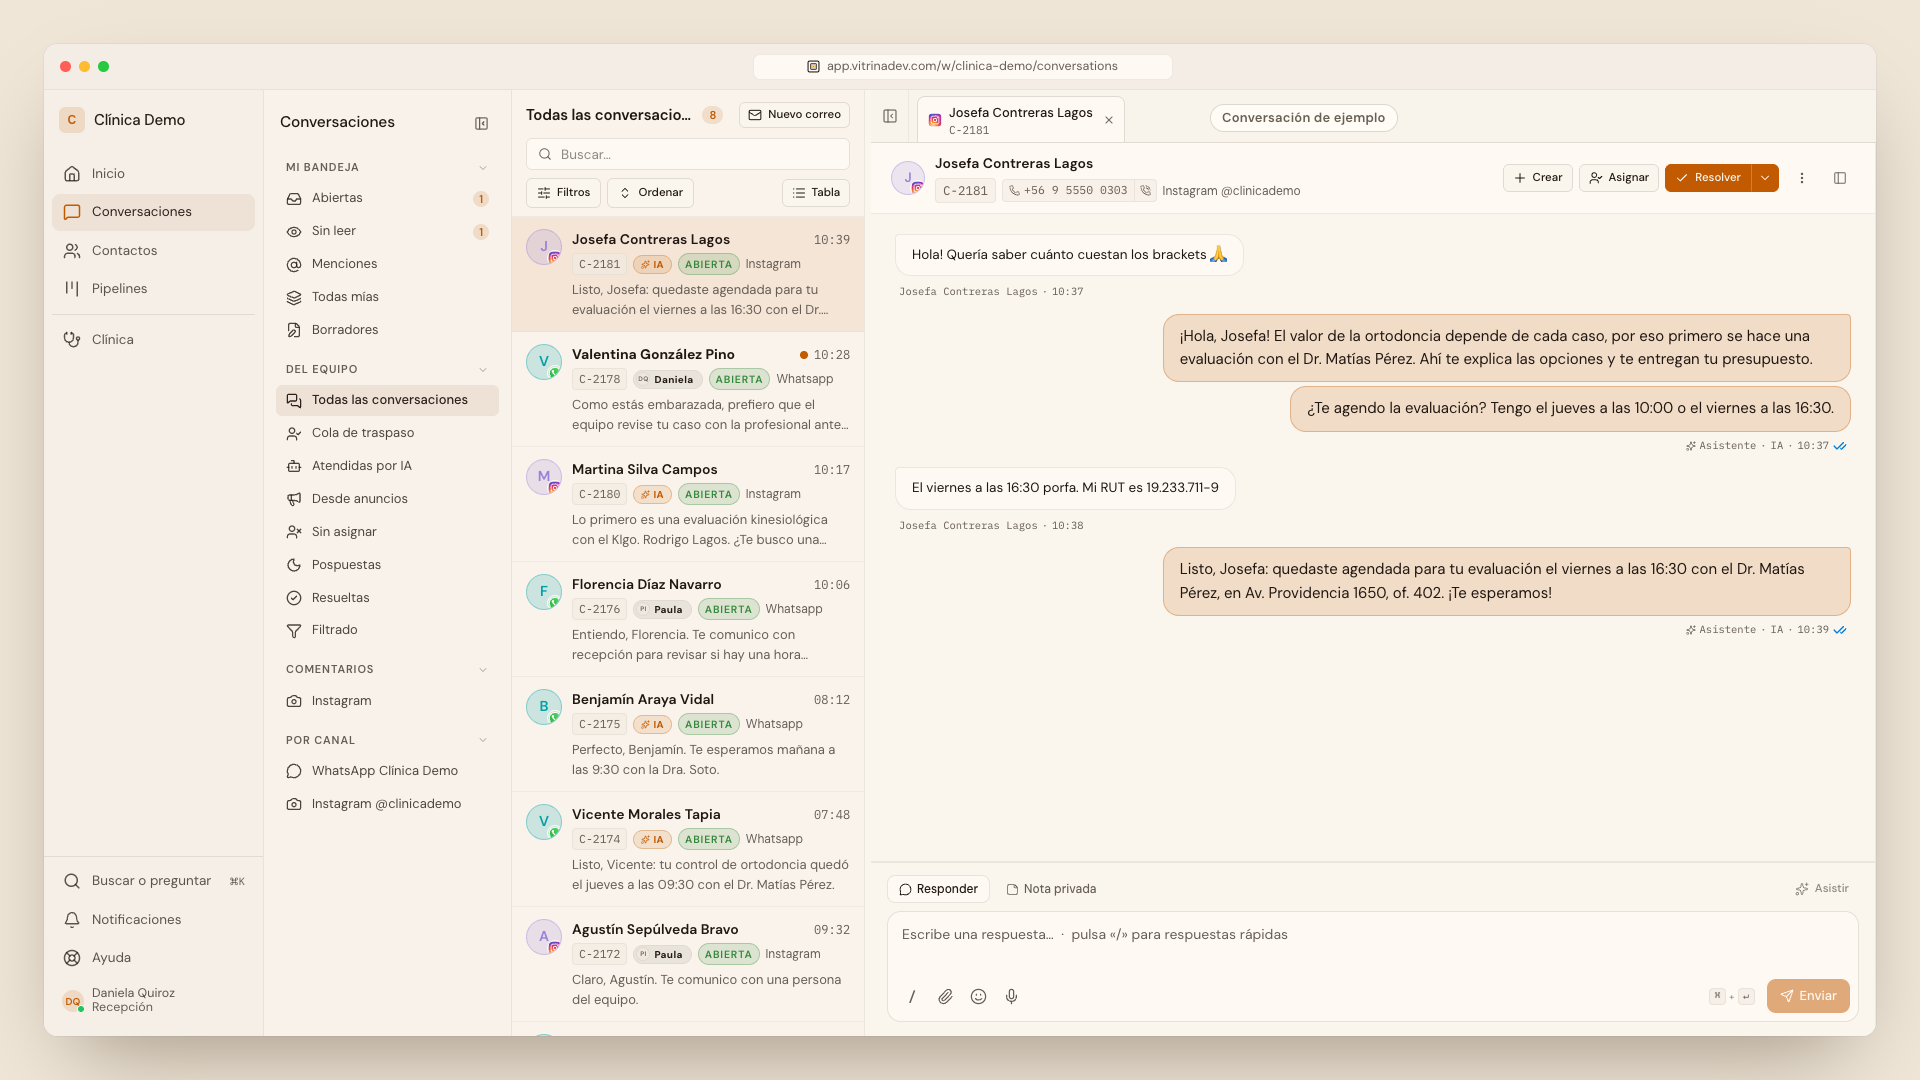Open Valentina González Pino conversation
This screenshot has height=1080, width=1920.
point(688,390)
